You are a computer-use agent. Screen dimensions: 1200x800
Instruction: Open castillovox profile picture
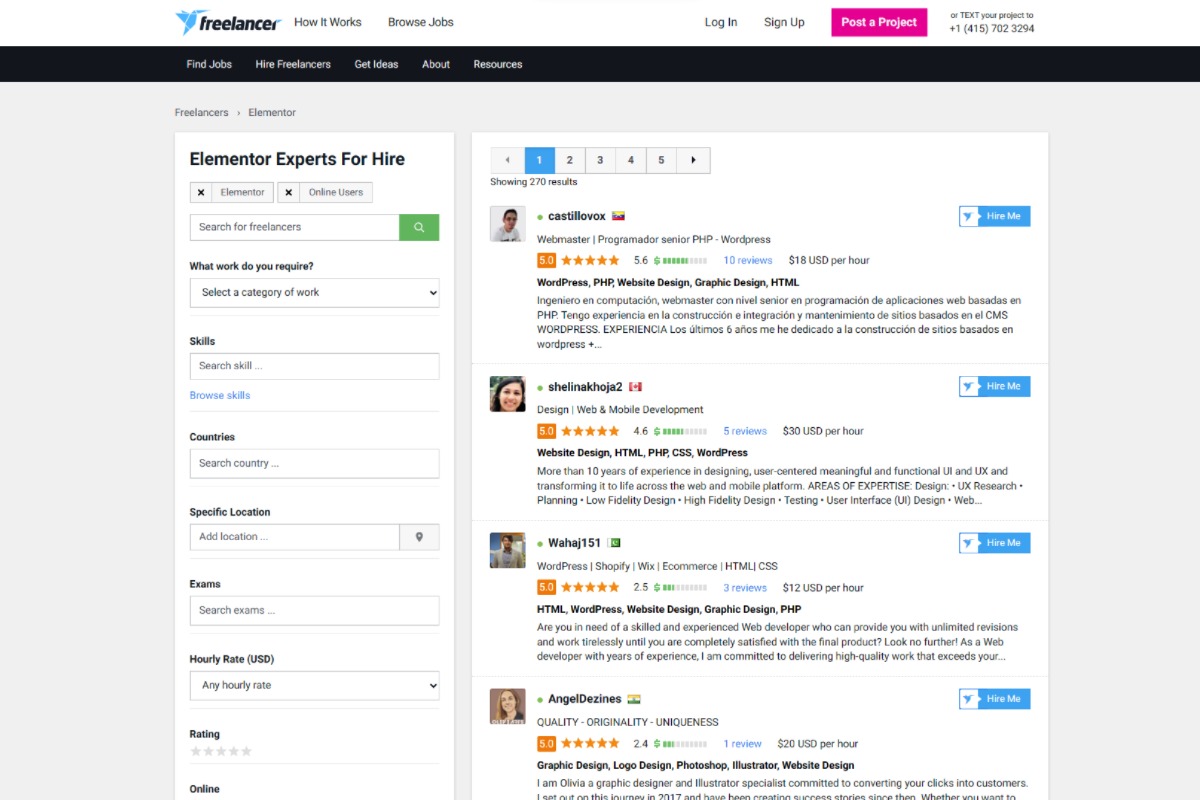point(508,224)
